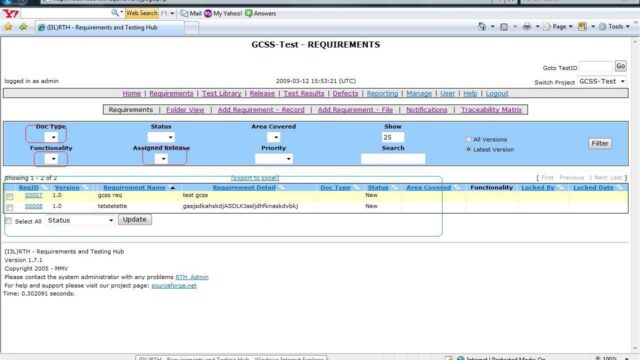Open Manage menu link
The width and height of the screenshot is (640, 360).
(419, 93)
